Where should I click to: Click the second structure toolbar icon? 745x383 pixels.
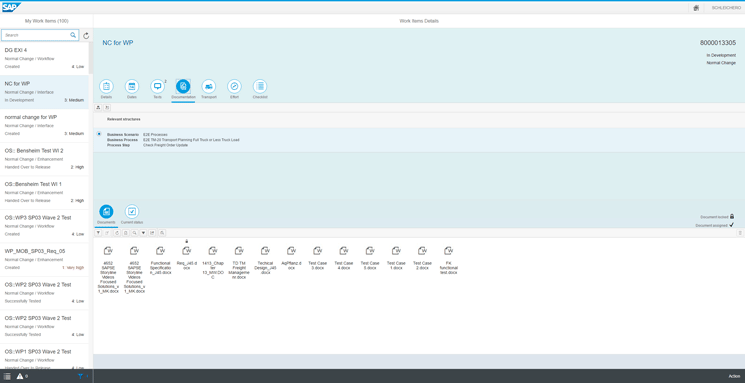click(107, 108)
